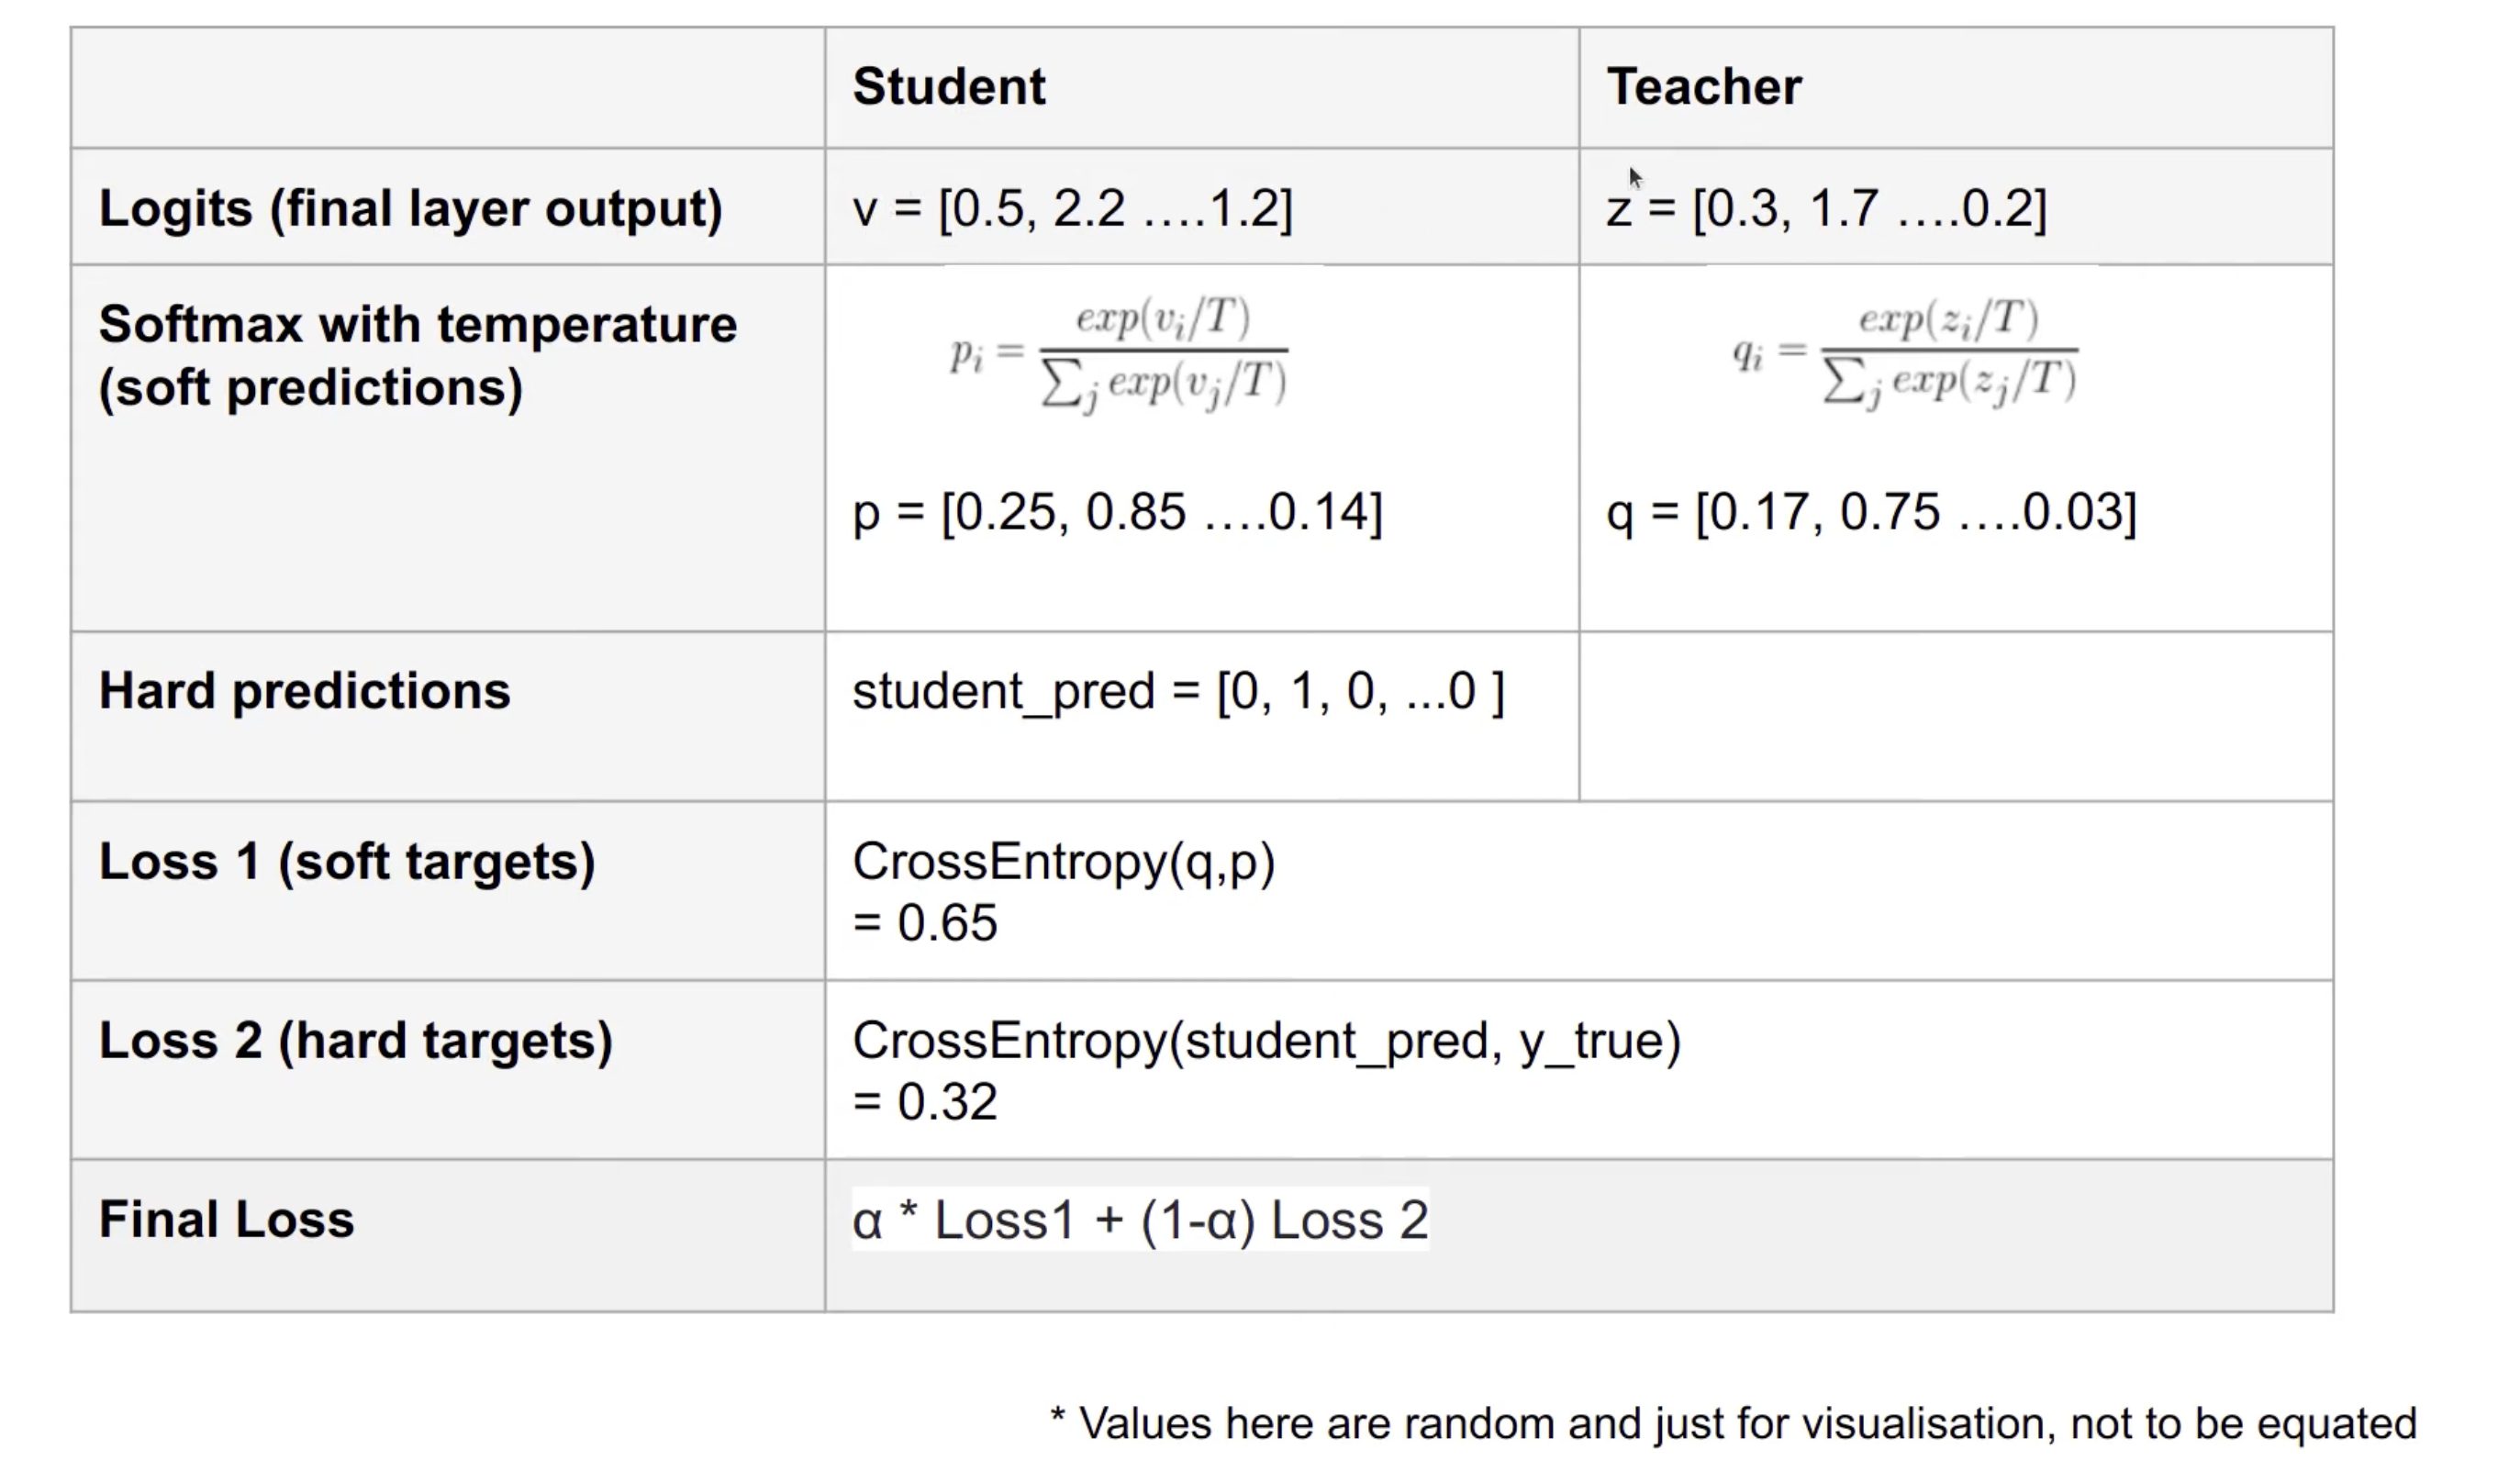Click teacher logits z = [0.3, 1.7 ….0.2]
This screenshot has height=1461, width=2520.
point(1826,208)
